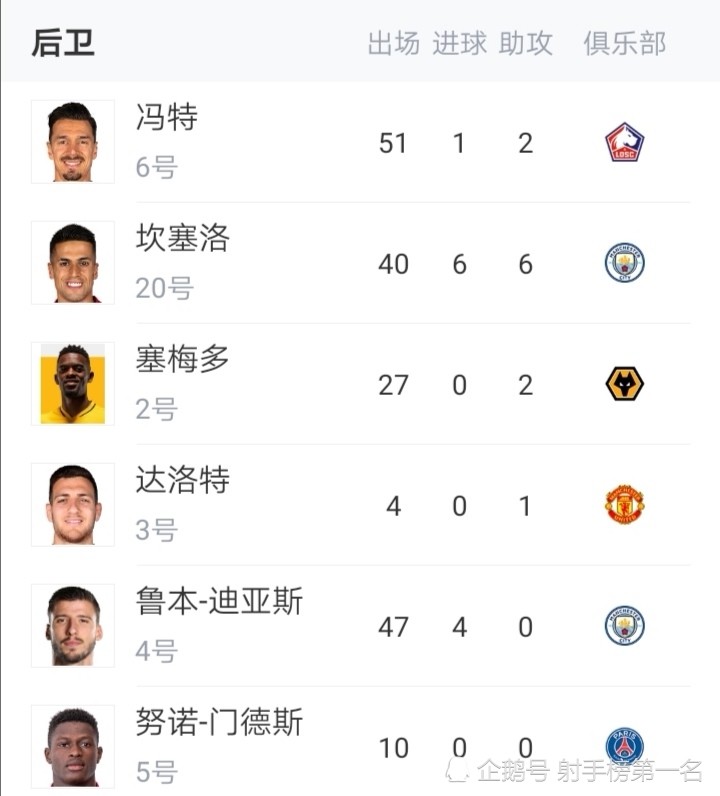The image size is (720, 796).
Task: Click player name 达洛特
Action: 183,480
